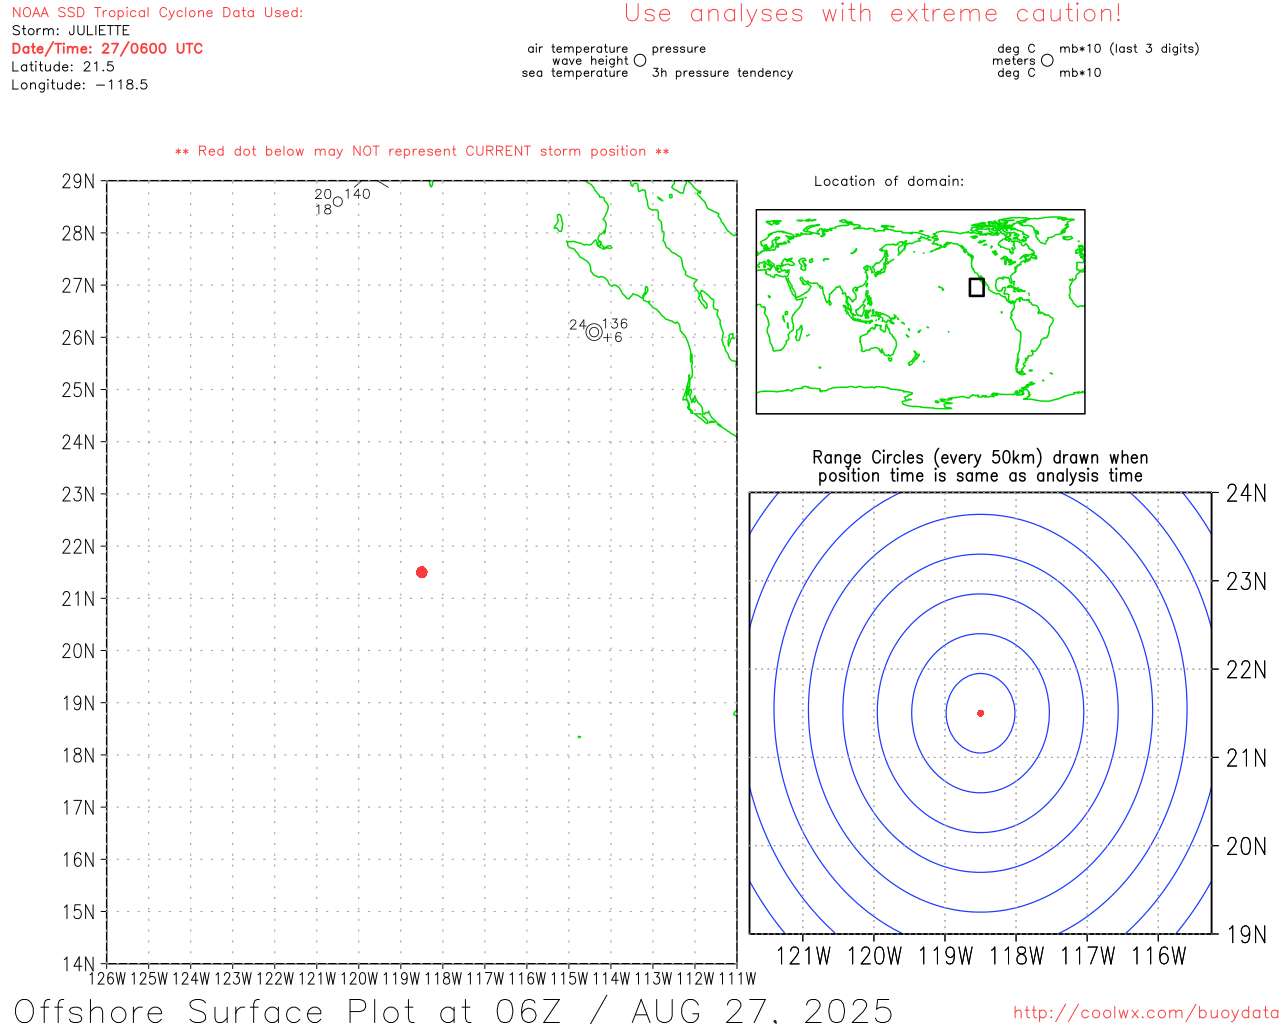This screenshot has width=1280, height=1024.
Task: Click the '111W' longitude axis label
Action: coord(737,978)
